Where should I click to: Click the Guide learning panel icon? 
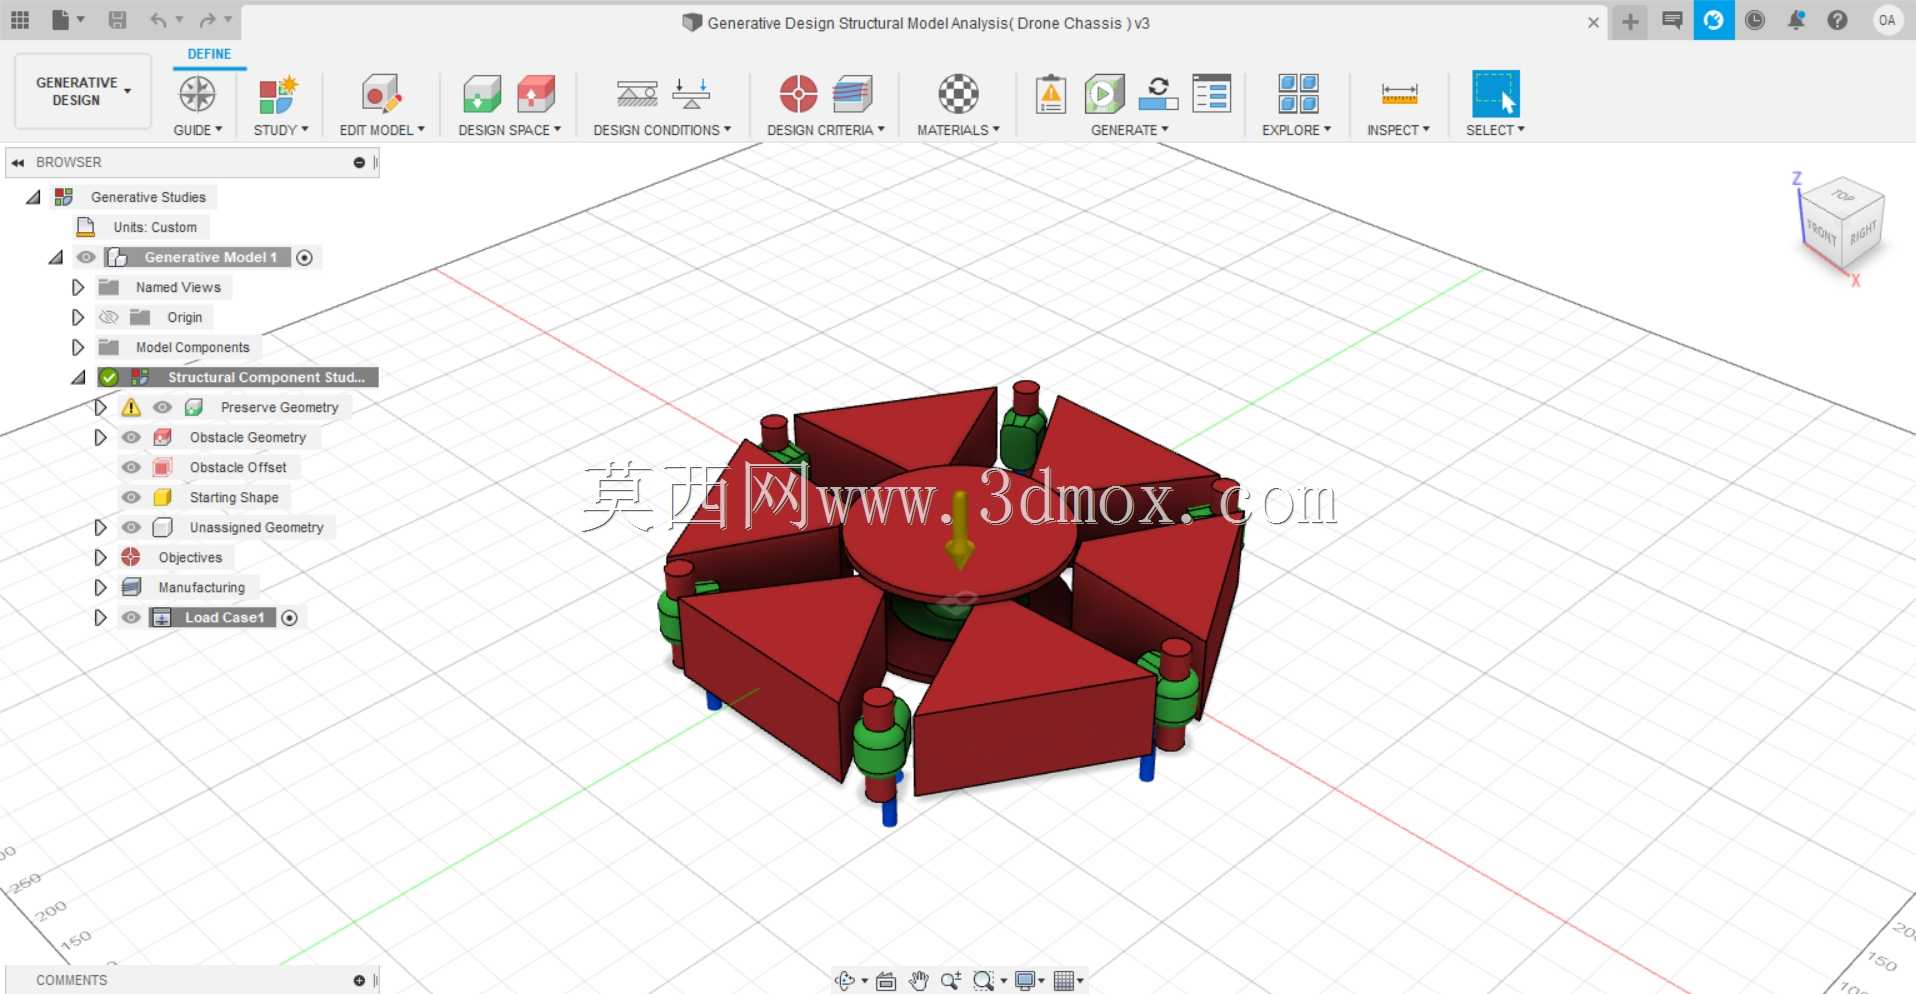point(197,94)
